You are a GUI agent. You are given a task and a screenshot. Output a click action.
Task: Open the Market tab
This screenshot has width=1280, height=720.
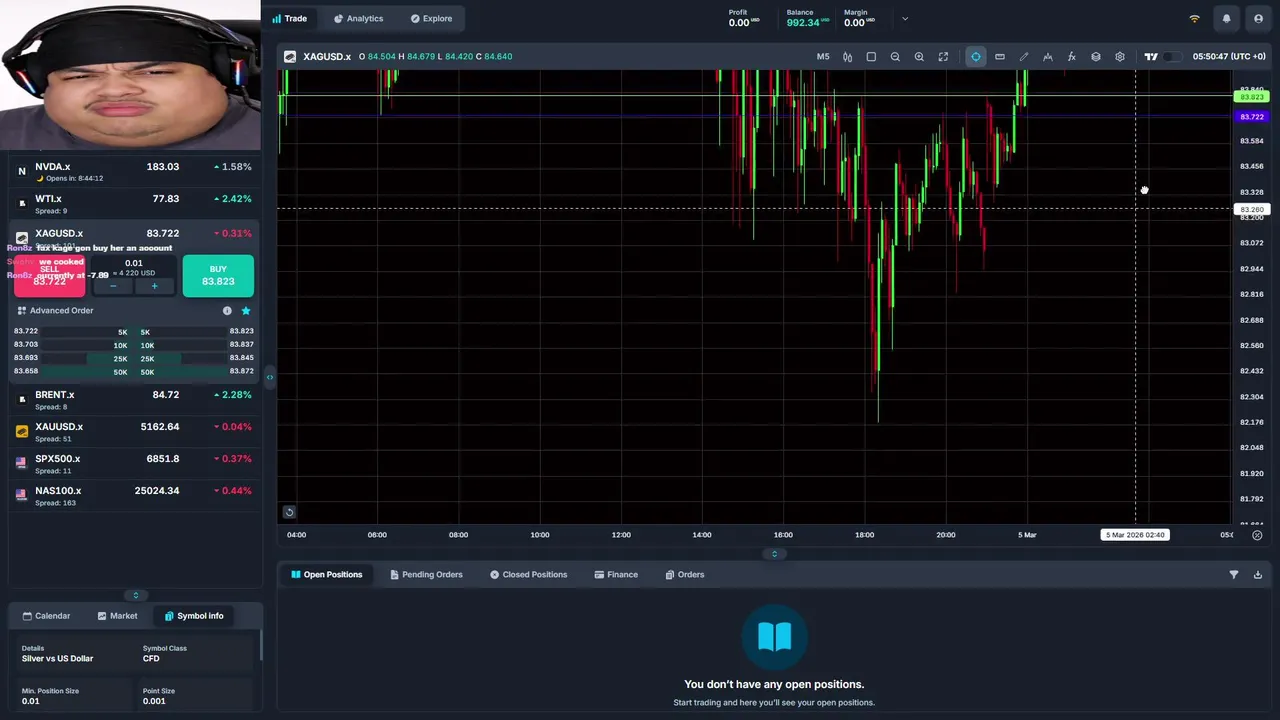click(x=117, y=616)
